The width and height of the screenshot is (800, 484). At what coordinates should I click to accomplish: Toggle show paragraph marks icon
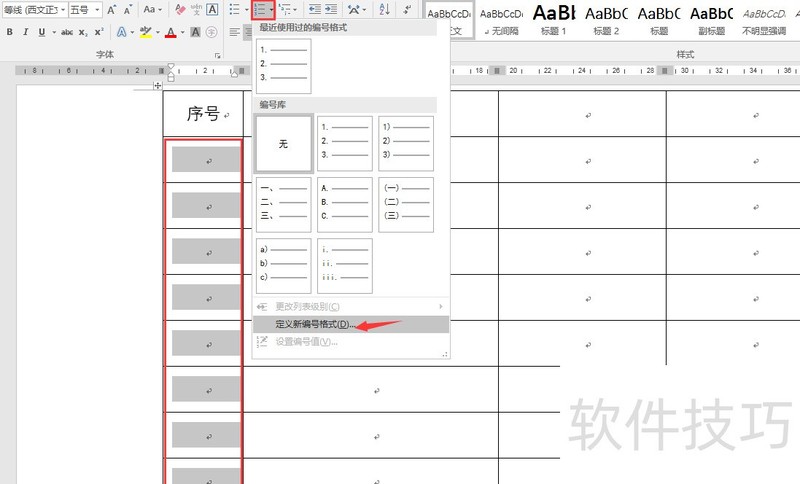[407, 9]
